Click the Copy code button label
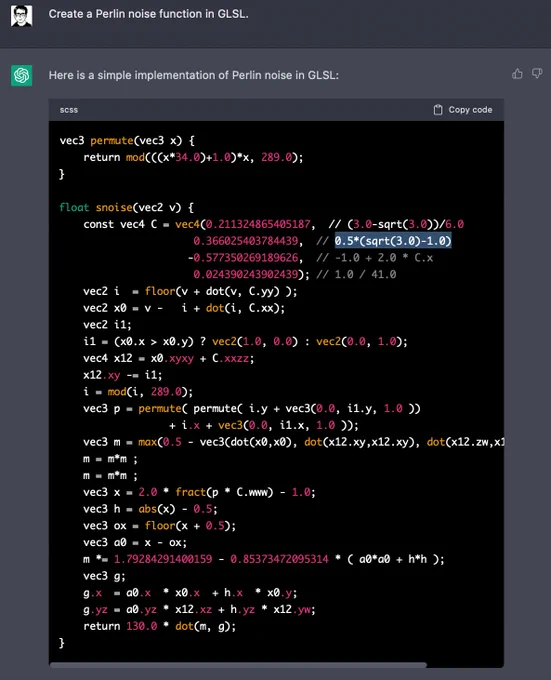The height and width of the screenshot is (680, 551). point(470,110)
